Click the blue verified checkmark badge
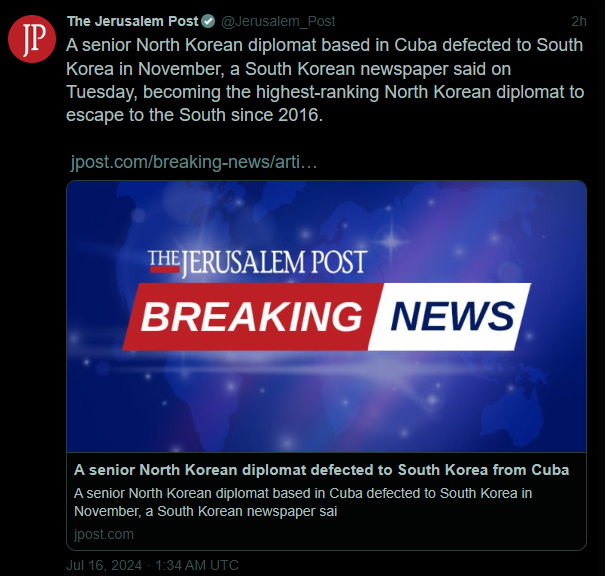605x576 pixels. click(209, 21)
